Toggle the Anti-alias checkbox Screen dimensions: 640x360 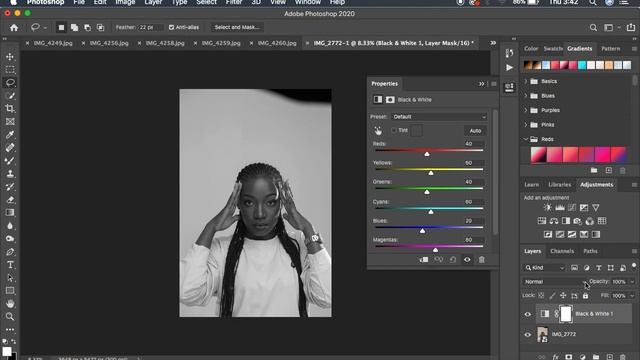point(171,27)
